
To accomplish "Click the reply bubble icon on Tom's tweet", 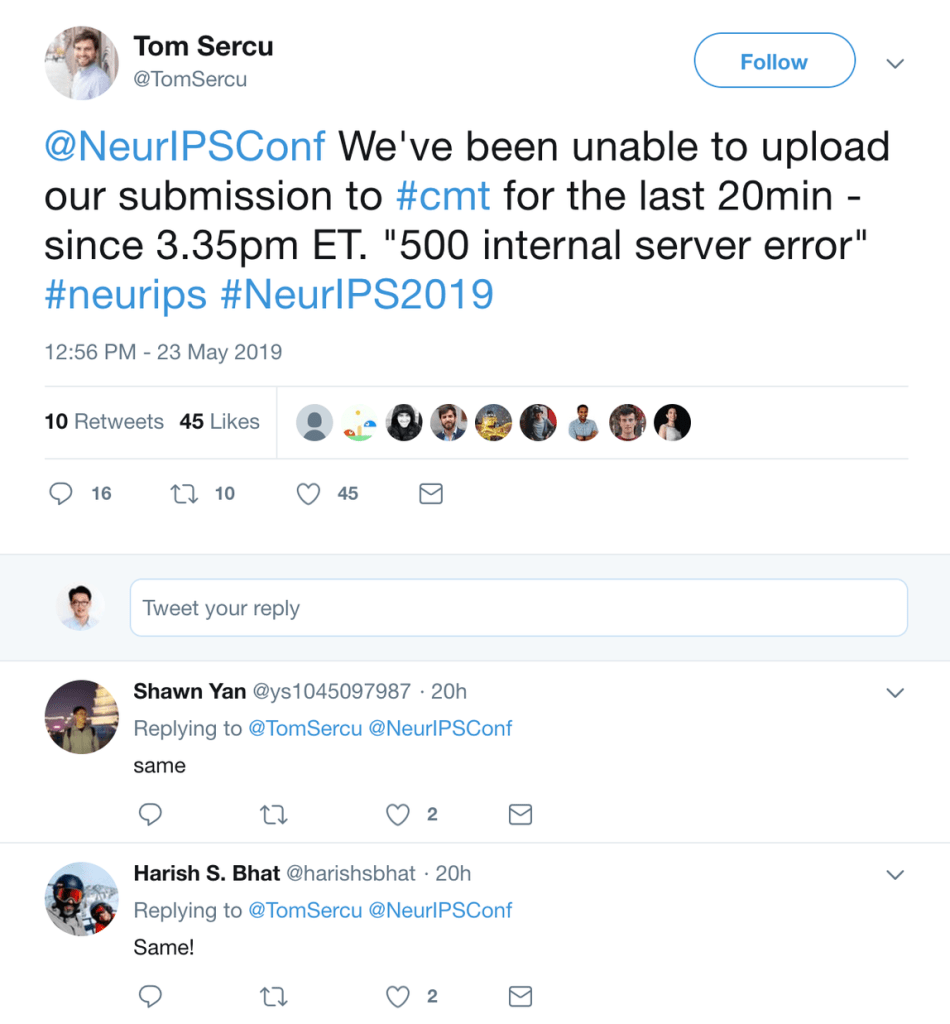I will coord(61,493).
